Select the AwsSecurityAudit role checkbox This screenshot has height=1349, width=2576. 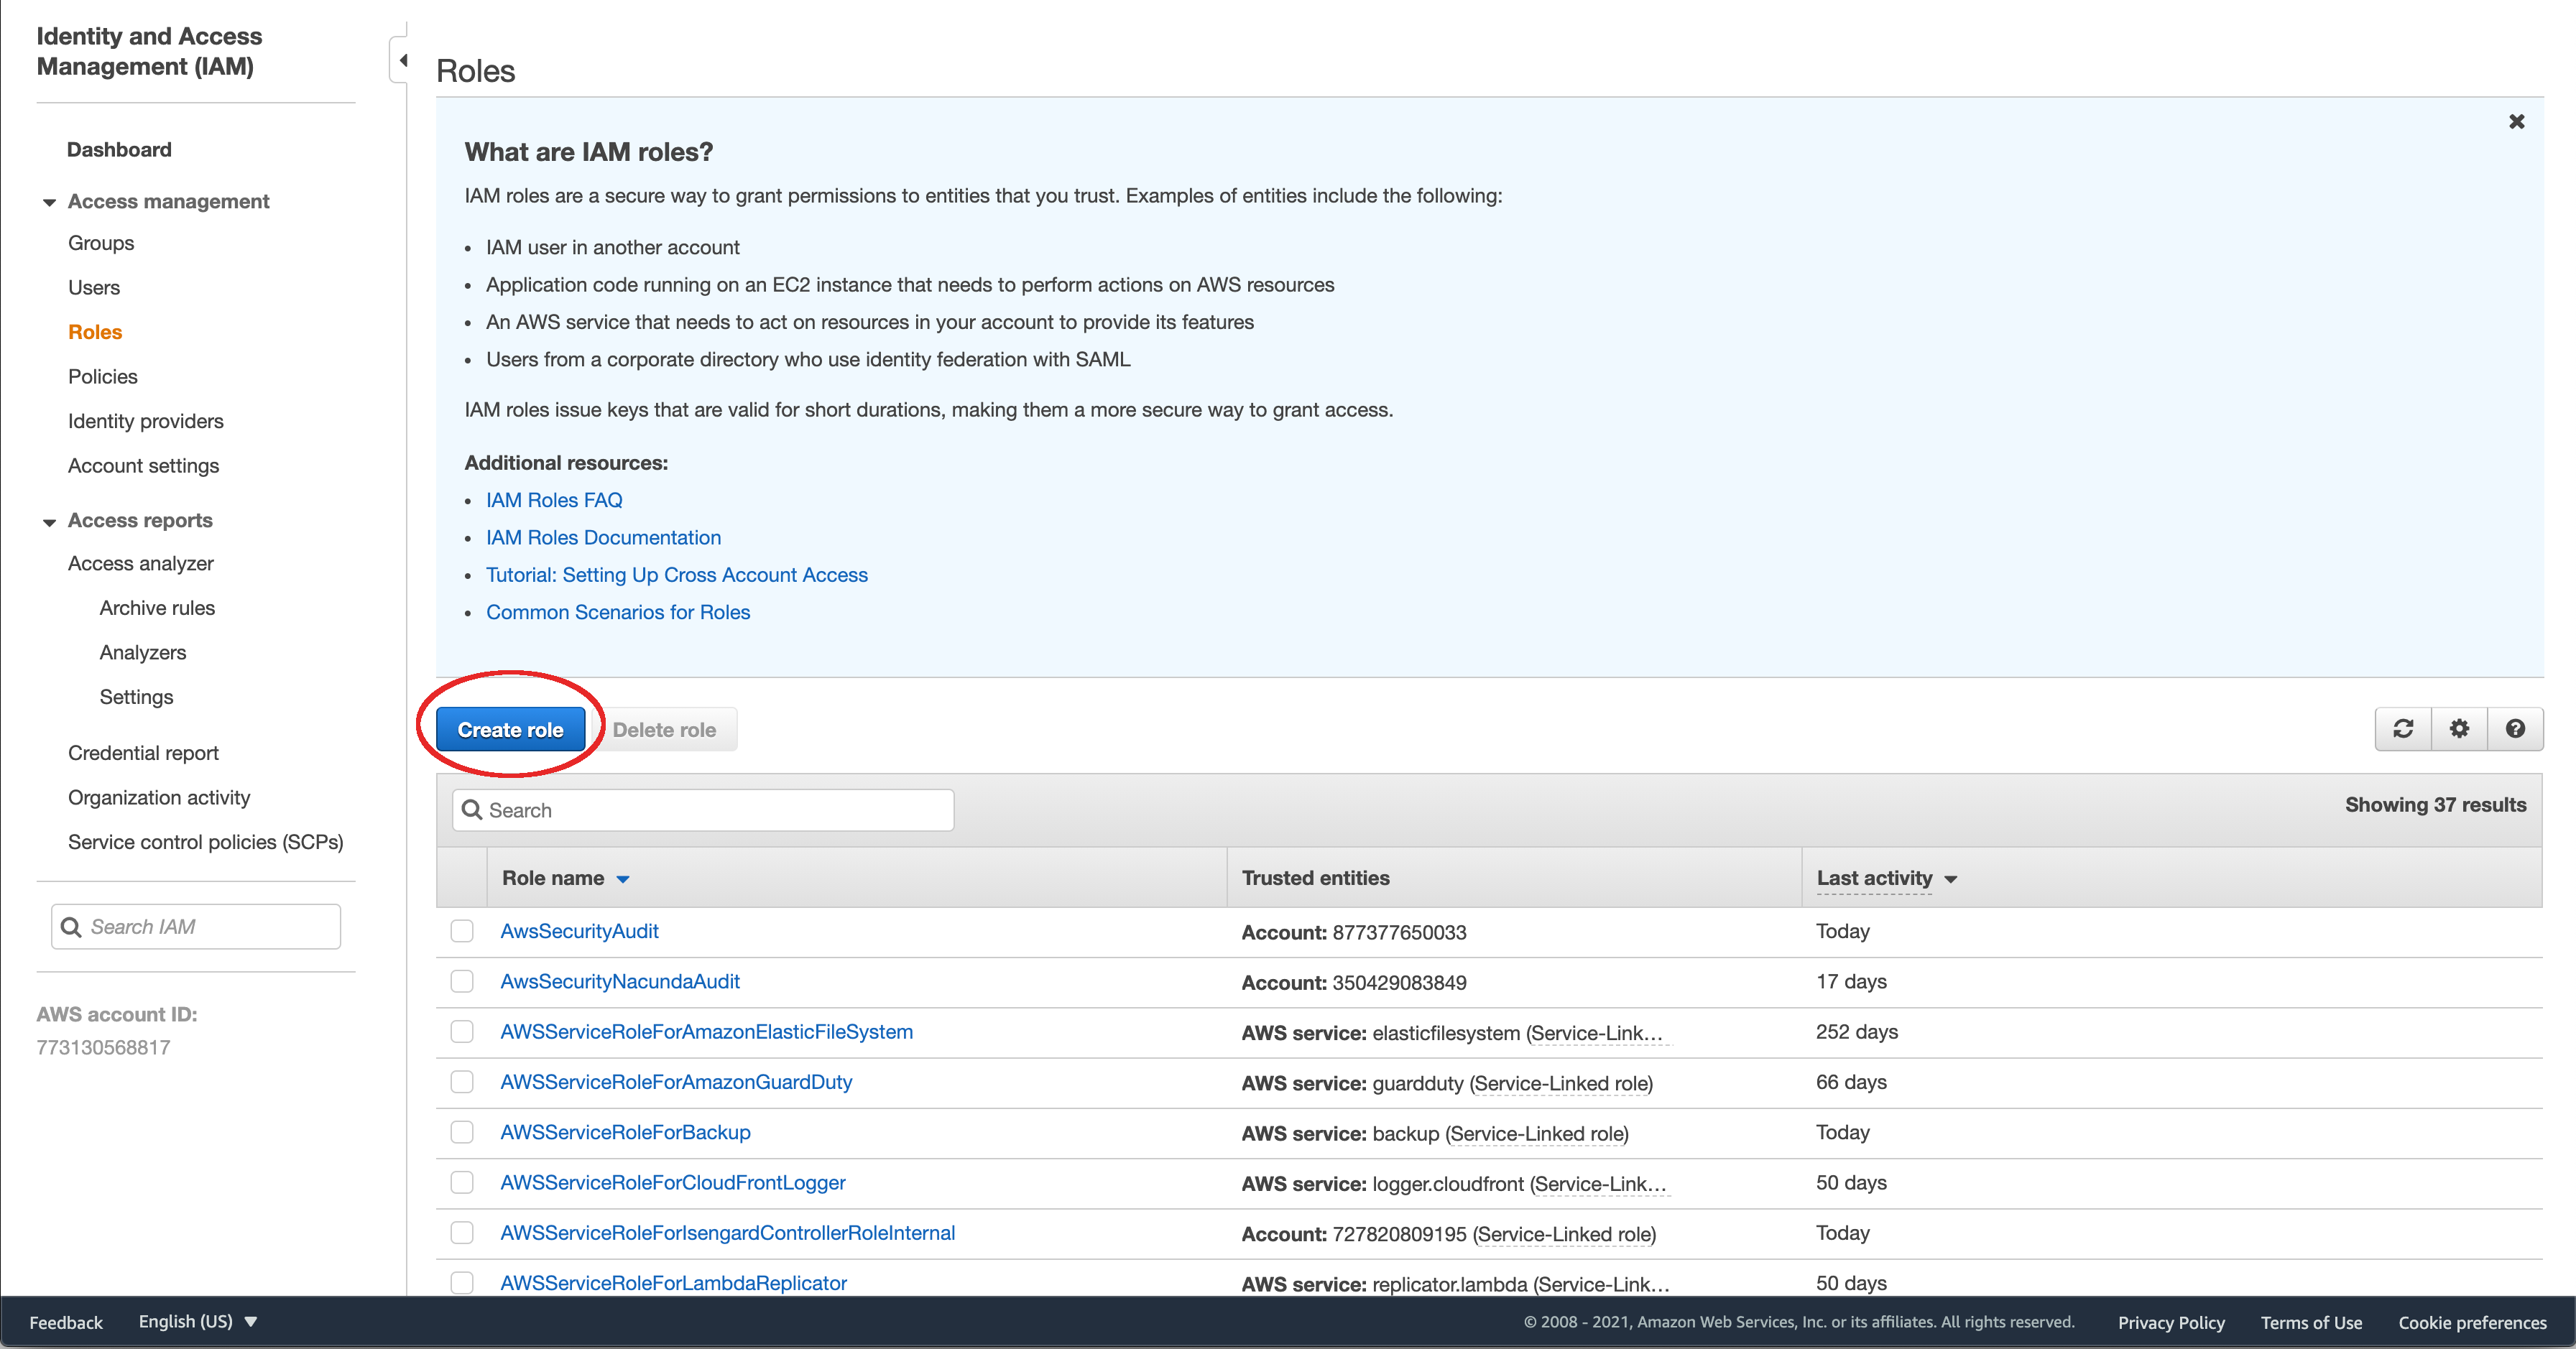point(462,931)
